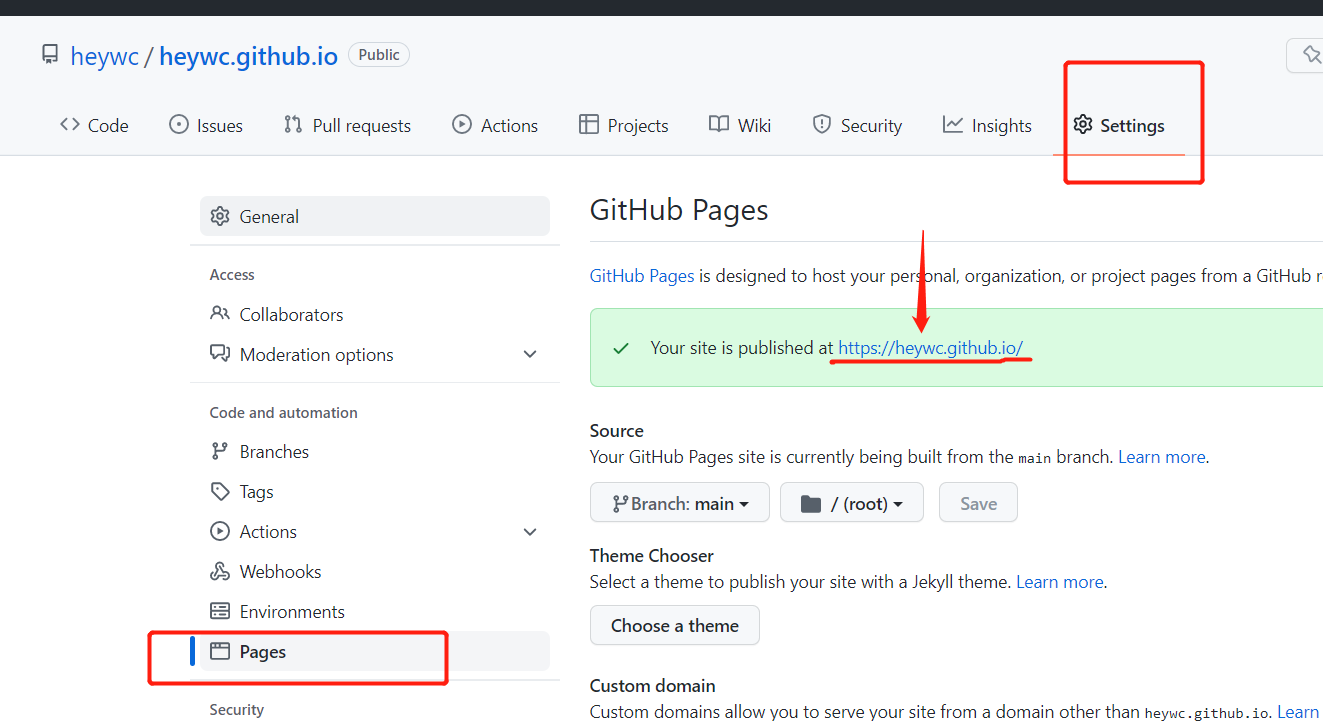Click the tag icon beside Tags
Screen dimensions: 1323x721
(220, 491)
